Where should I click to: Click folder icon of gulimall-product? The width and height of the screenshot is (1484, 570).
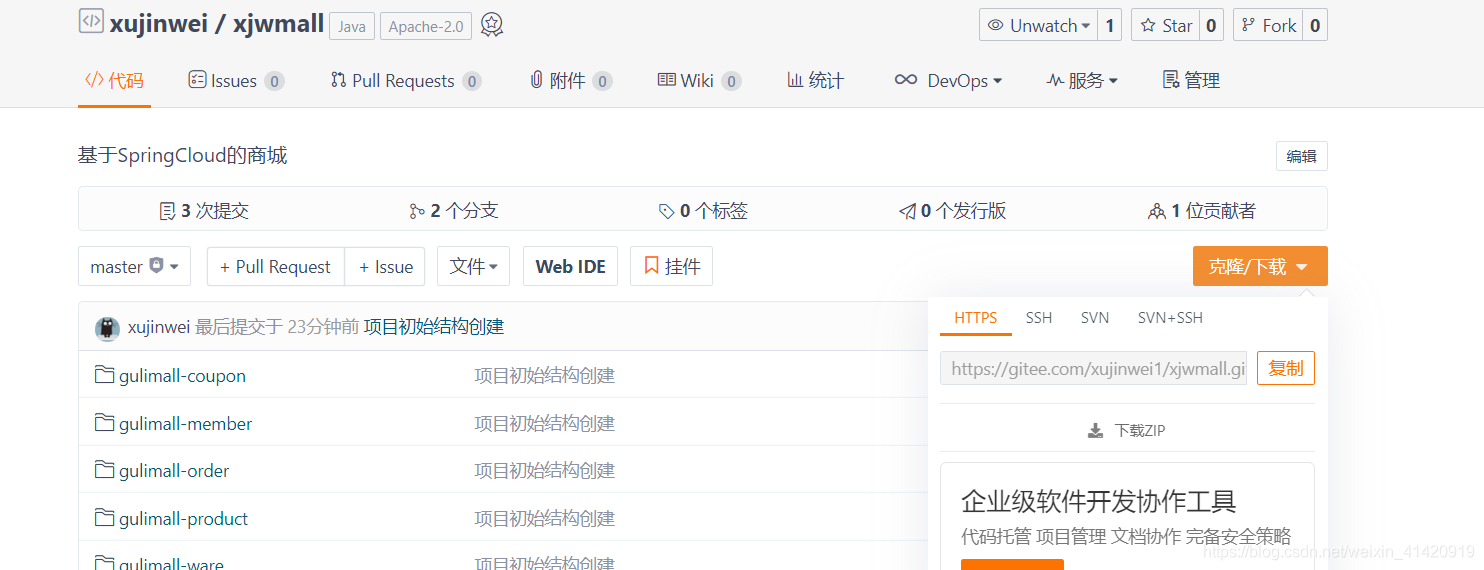pyautogui.click(x=104, y=518)
